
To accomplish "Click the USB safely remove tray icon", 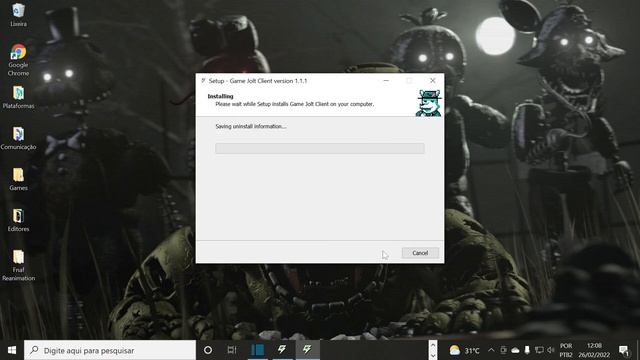I will (x=527, y=350).
